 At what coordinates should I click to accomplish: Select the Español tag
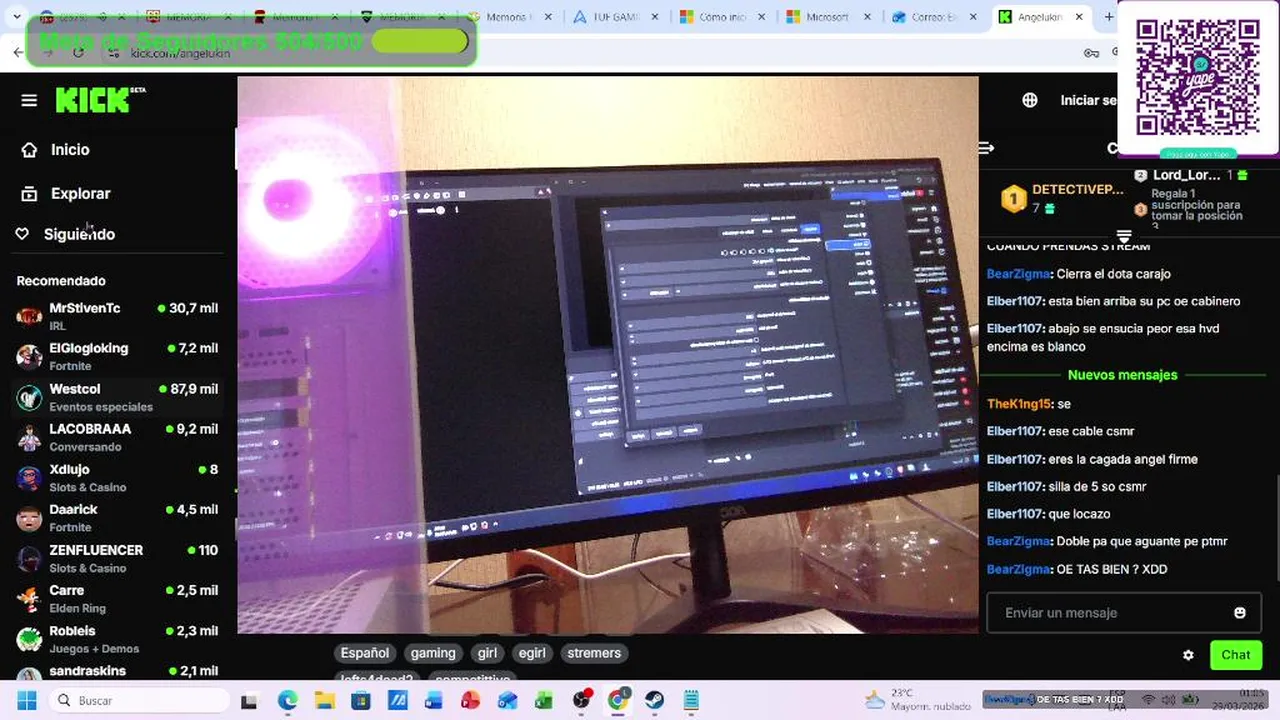pyautogui.click(x=364, y=653)
